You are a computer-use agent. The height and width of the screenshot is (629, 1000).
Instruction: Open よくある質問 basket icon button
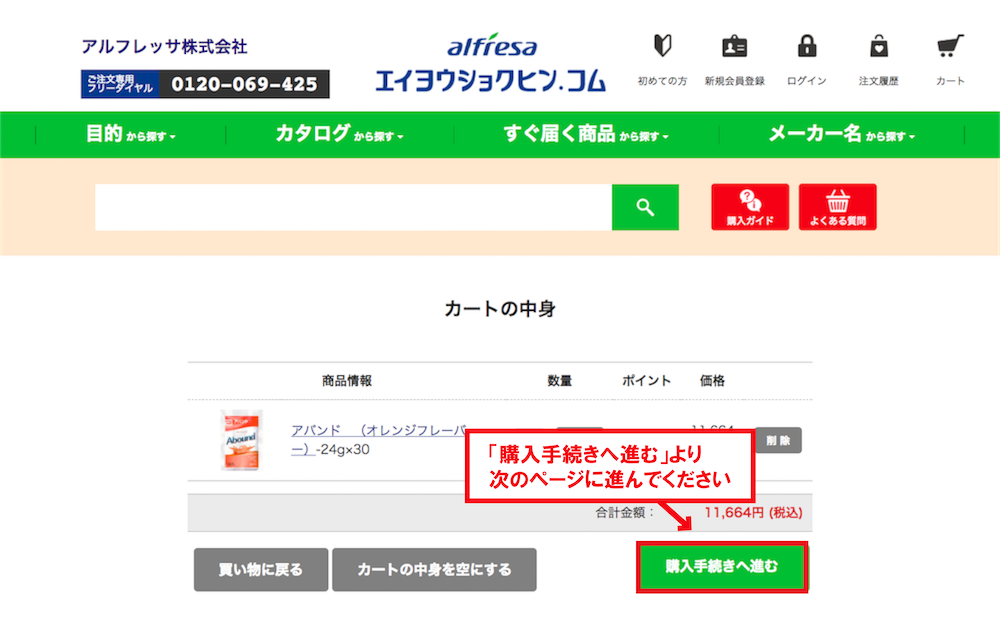tap(837, 207)
